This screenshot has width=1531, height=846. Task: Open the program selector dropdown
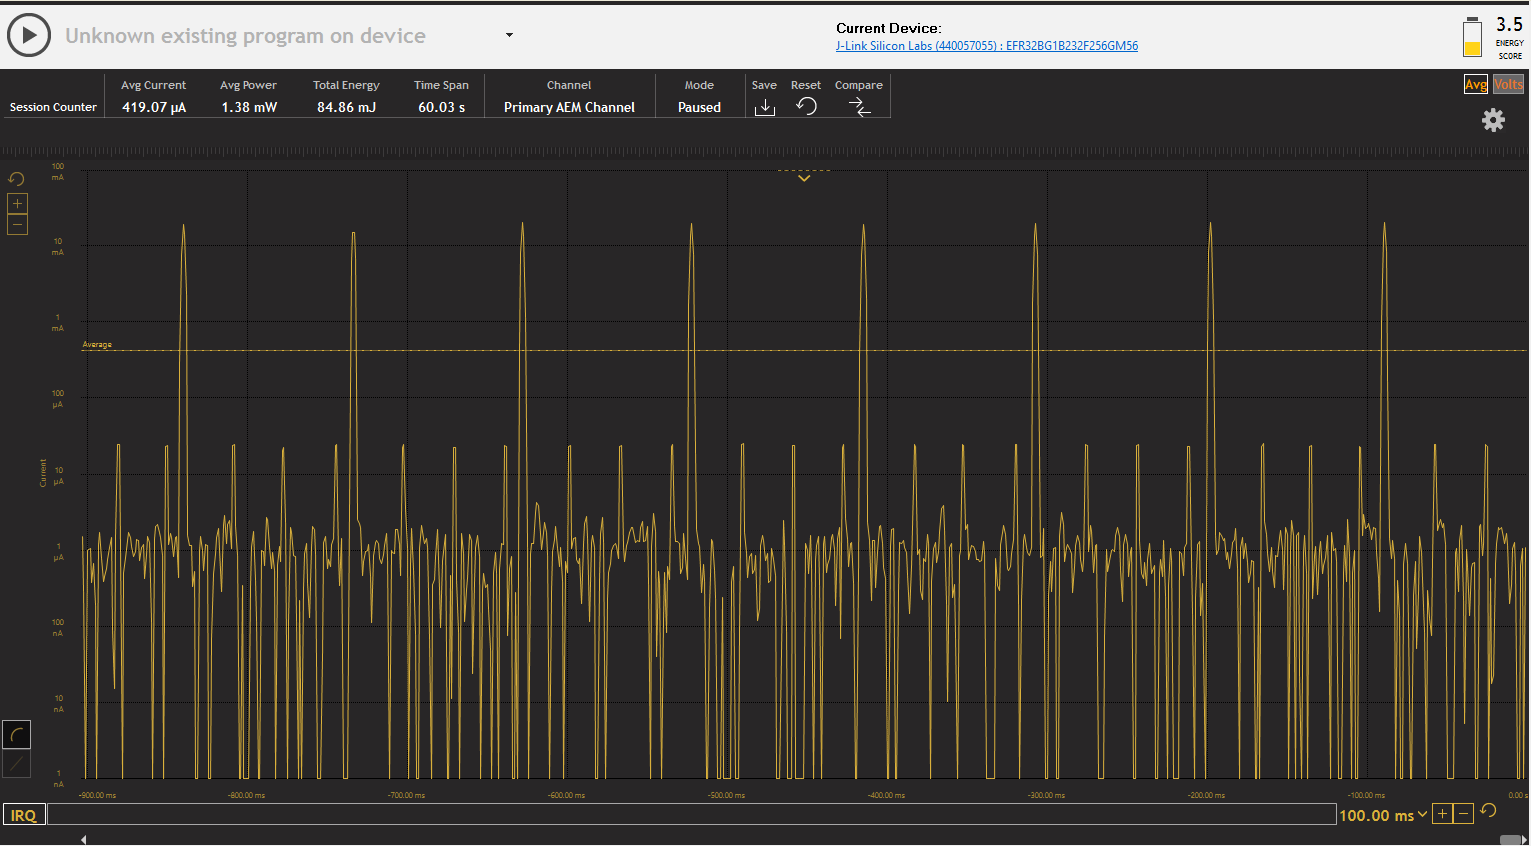508,34
